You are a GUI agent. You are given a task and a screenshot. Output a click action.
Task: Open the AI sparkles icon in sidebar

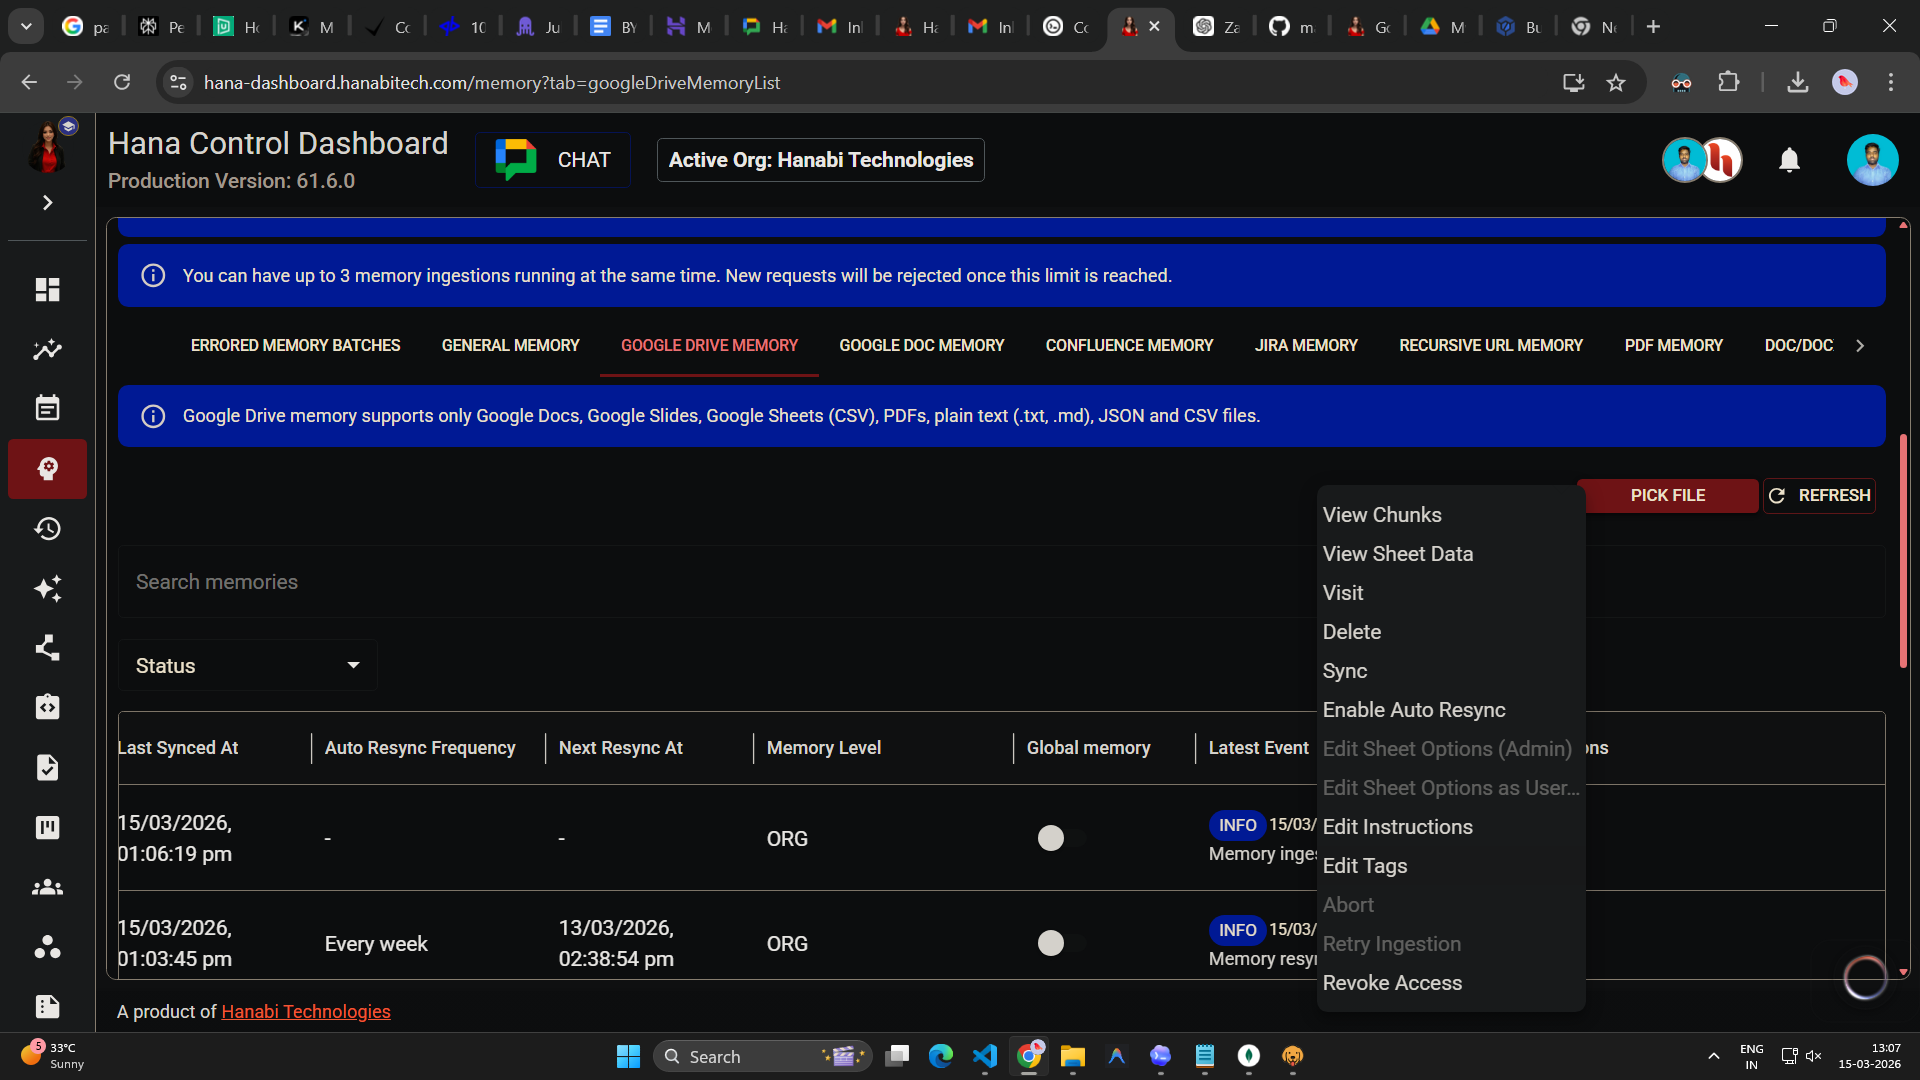(x=47, y=589)
